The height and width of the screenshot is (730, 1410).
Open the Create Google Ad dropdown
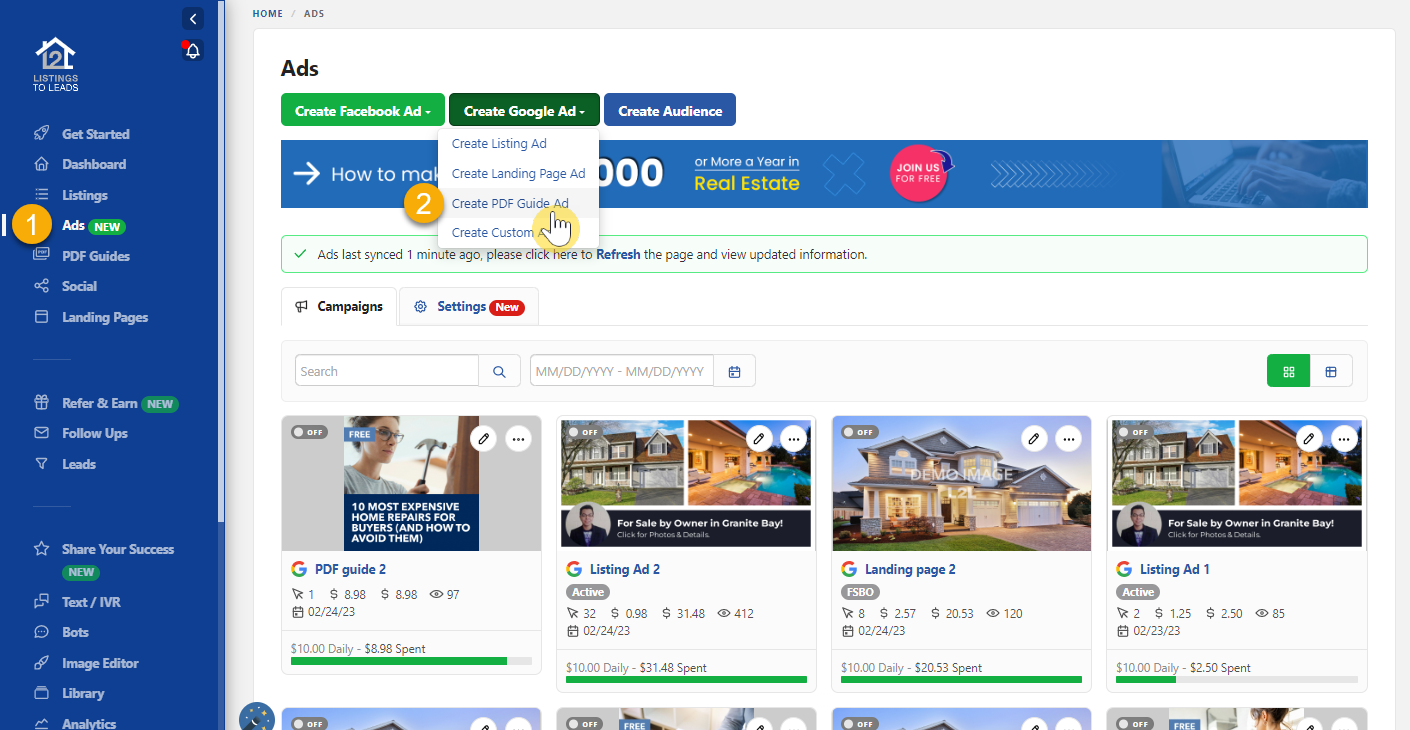pos(523,109)
